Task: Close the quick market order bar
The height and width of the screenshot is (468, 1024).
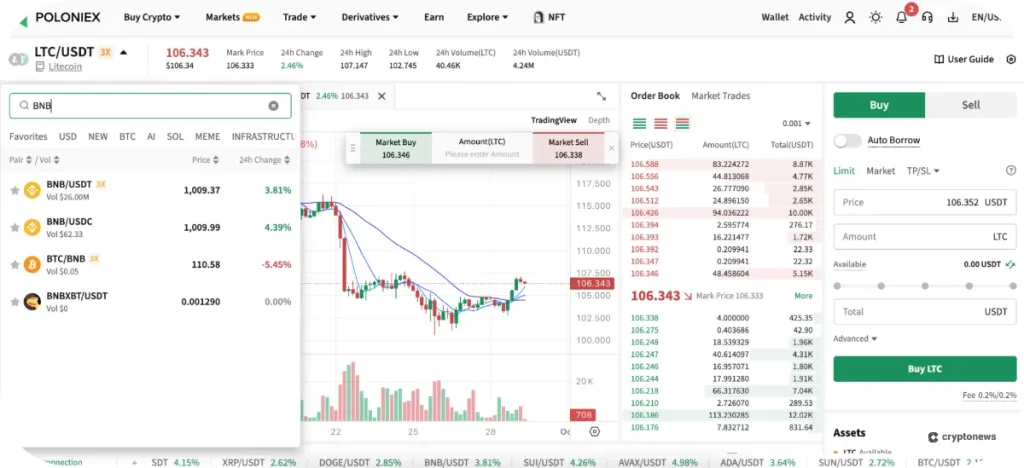Action: [611, 148]
